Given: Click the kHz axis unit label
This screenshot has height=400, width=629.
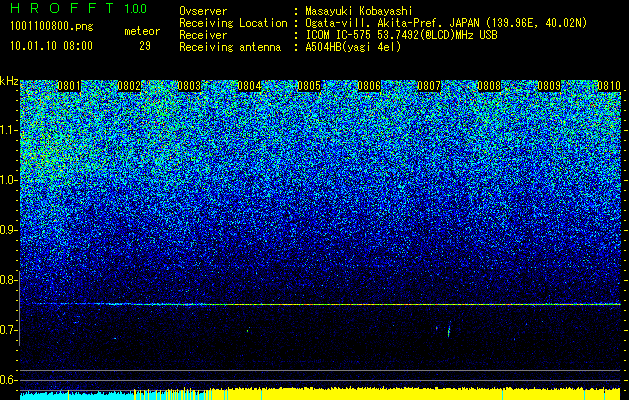Looking at the screenshot, I should [x=9, y=81].
